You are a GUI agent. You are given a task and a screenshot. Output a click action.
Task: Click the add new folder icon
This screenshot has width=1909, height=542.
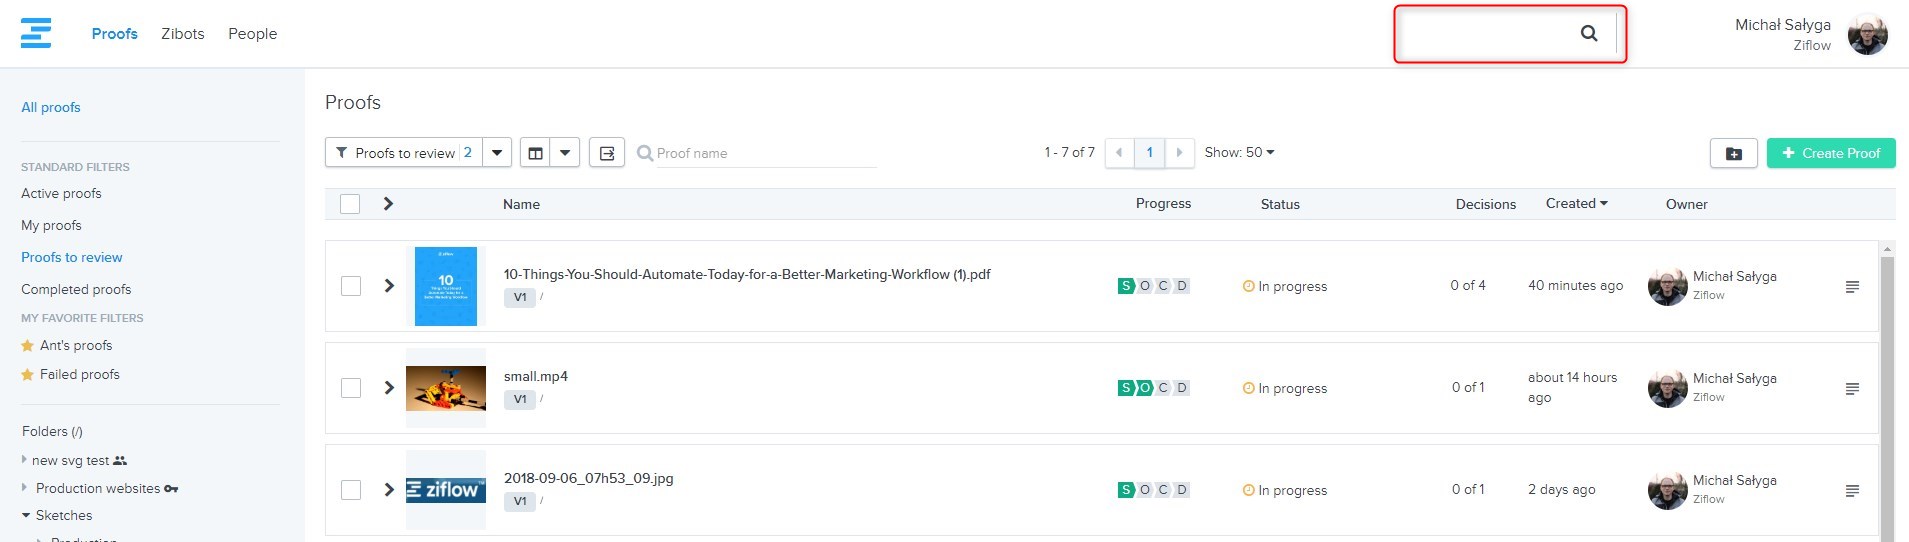1733,153
